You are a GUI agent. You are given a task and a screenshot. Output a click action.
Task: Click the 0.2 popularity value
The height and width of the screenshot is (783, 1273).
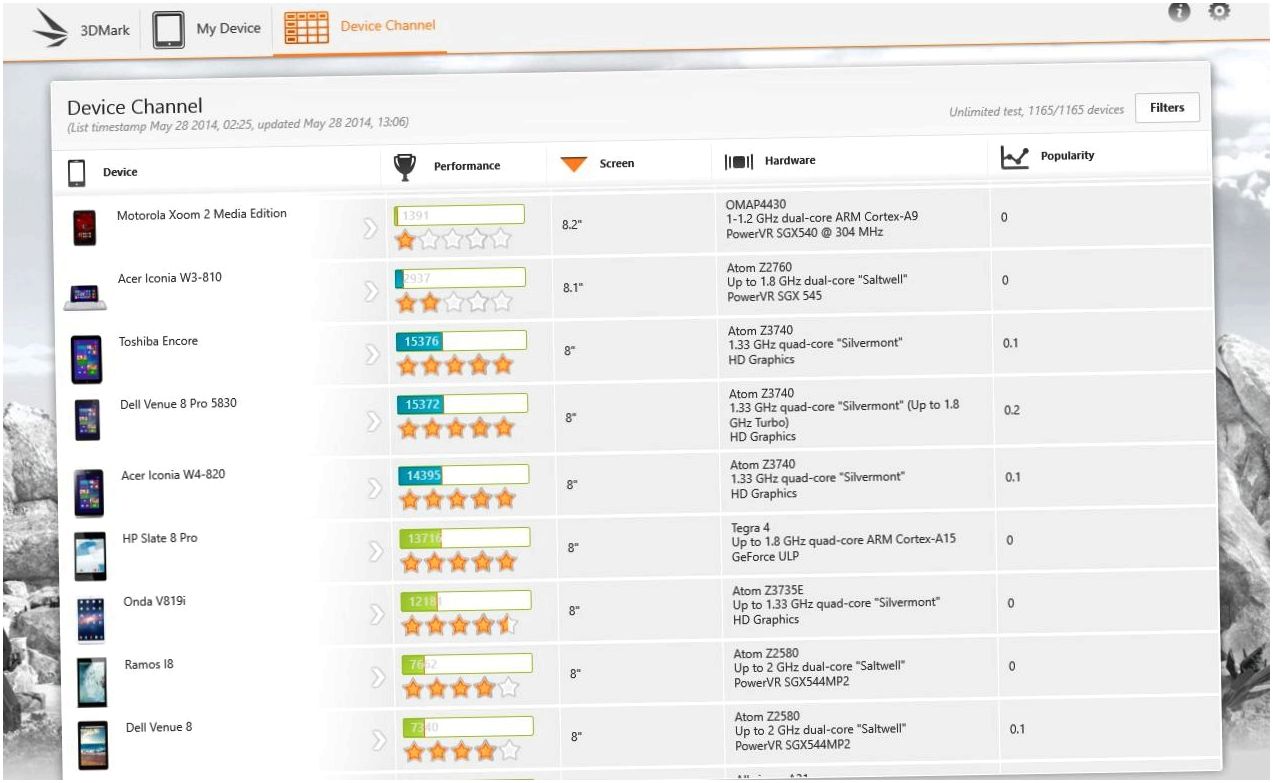click(1011, 411)
